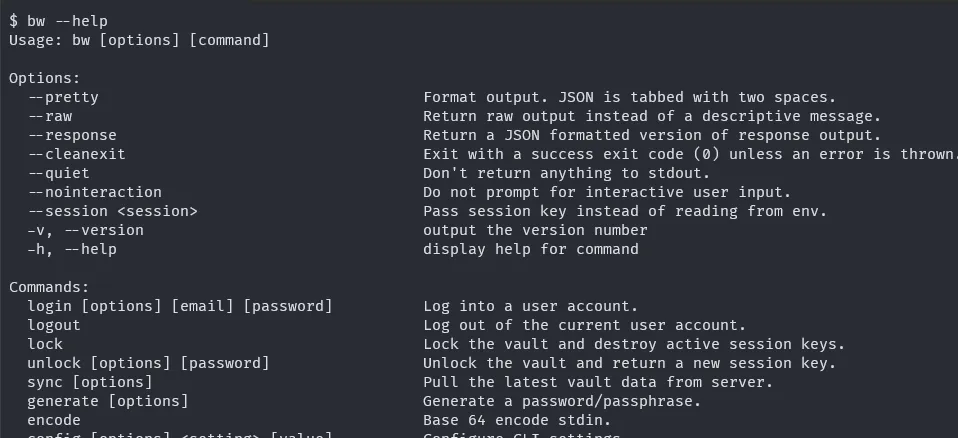Click the --response option flag
958x438 pixels.
pos(72,135)
